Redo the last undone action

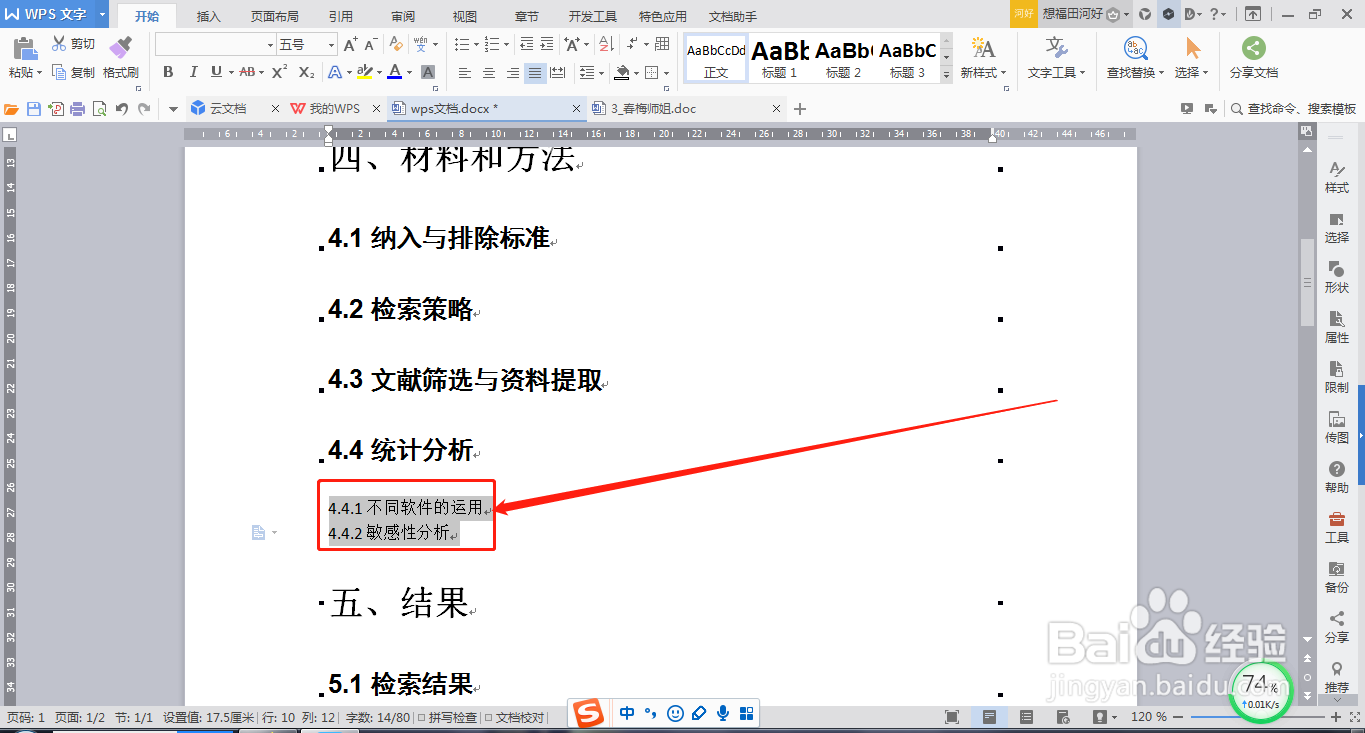tap(145, 109)
